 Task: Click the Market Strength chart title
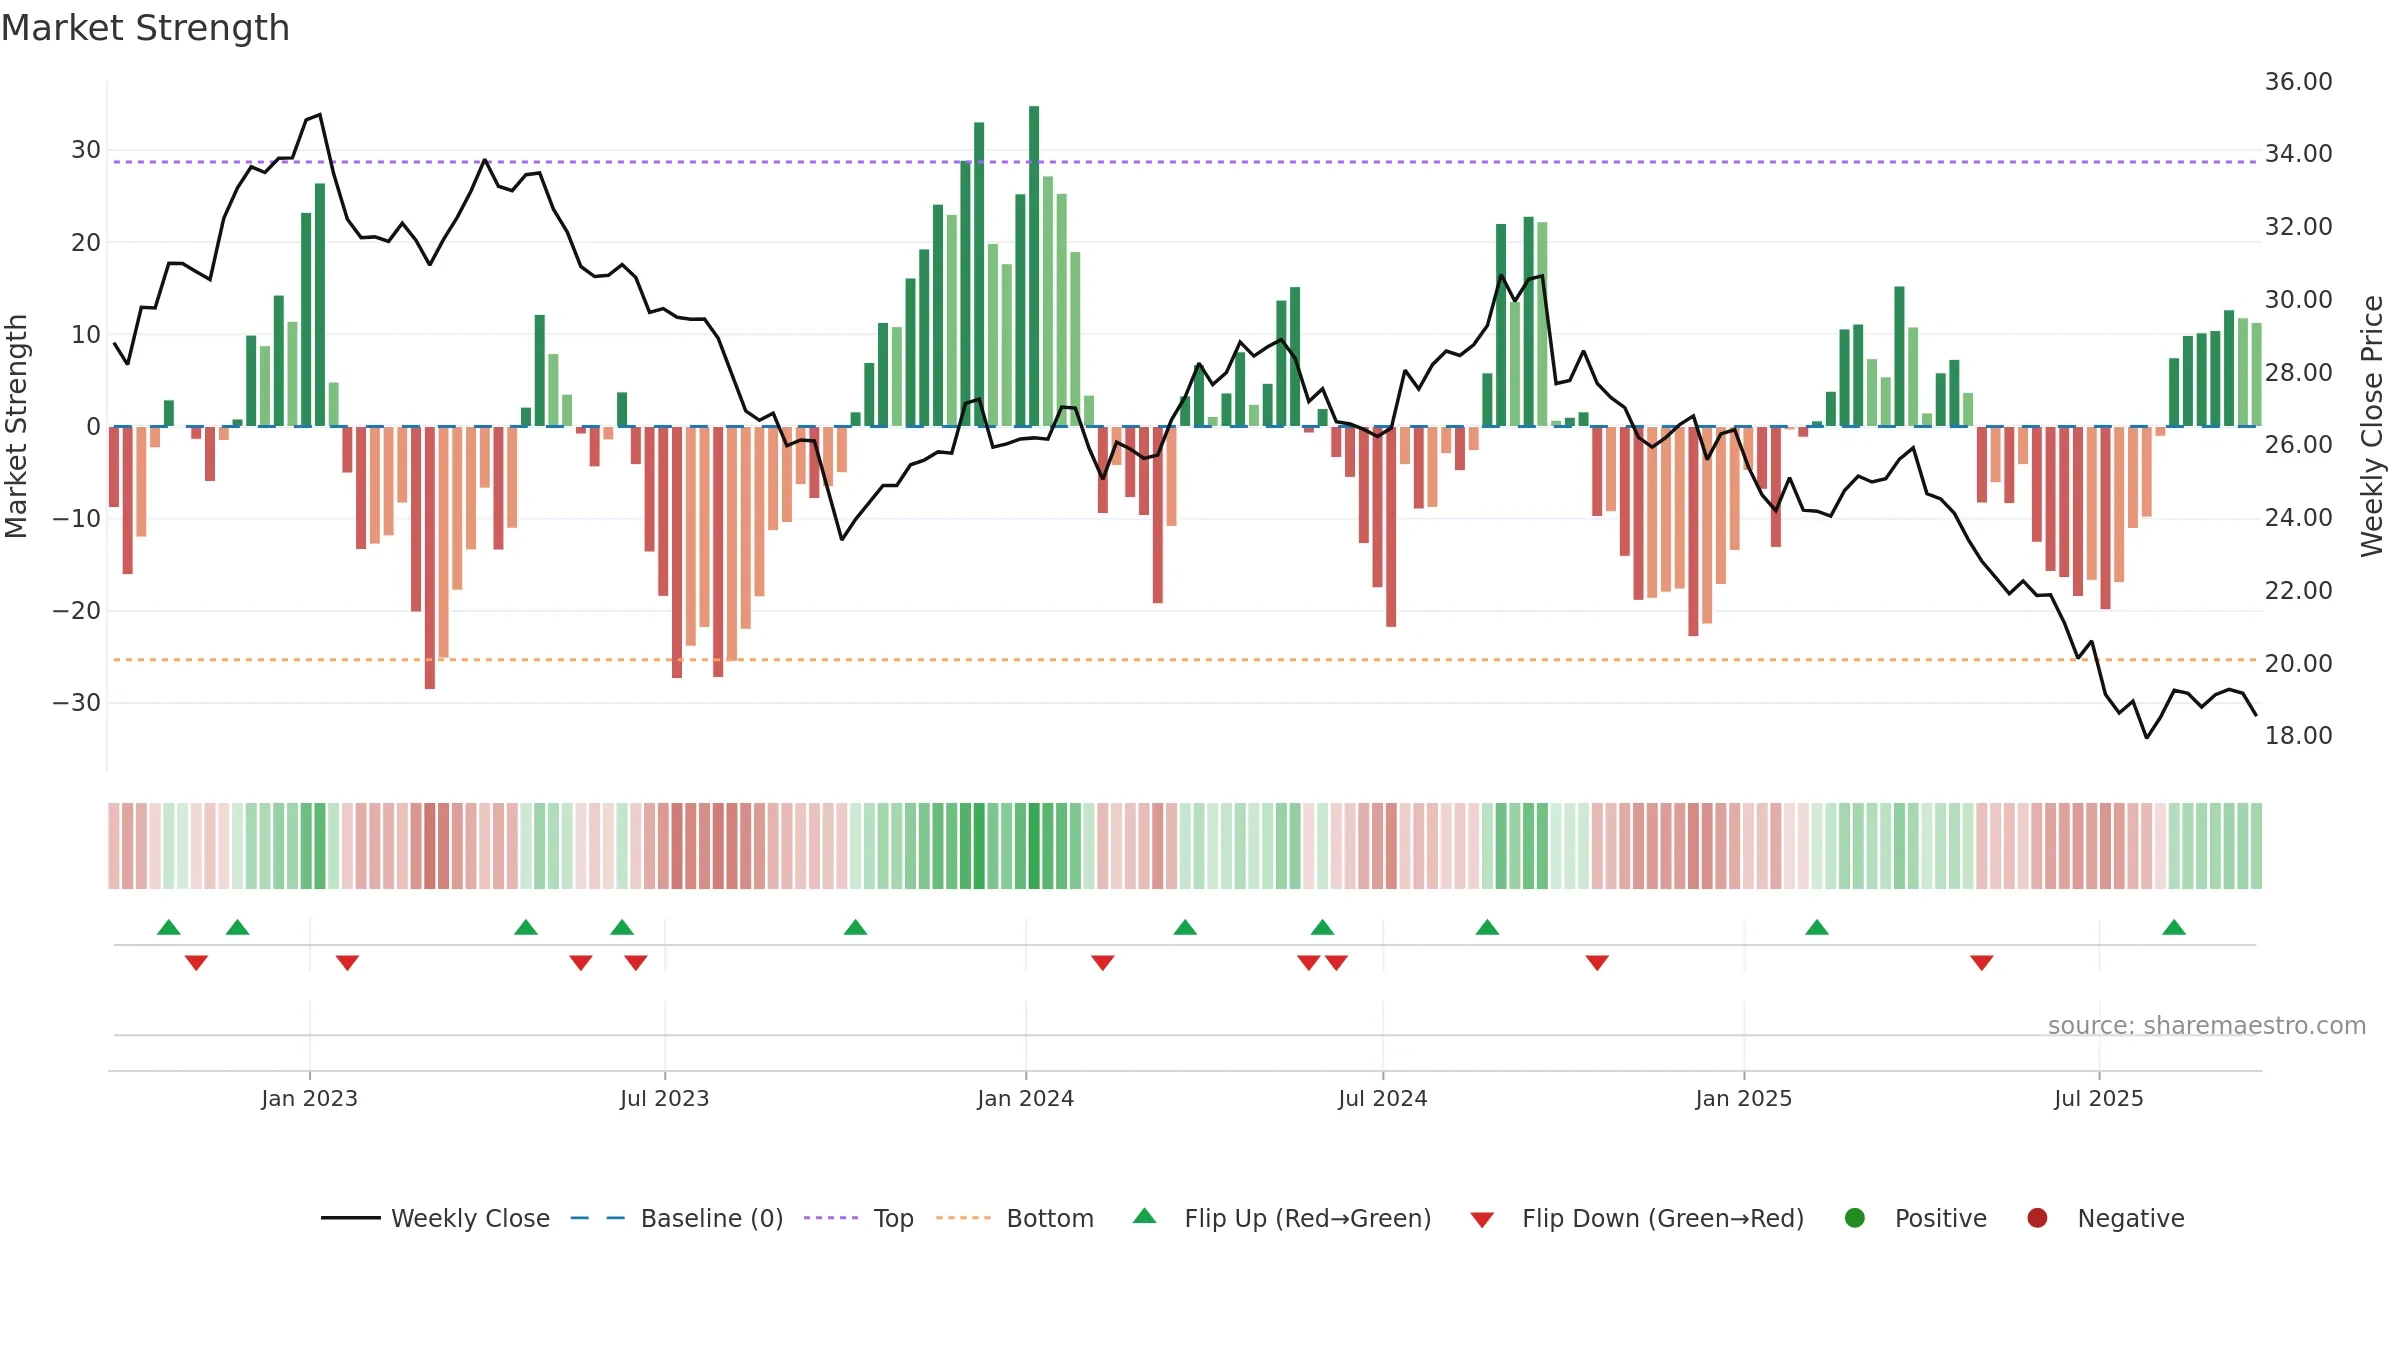(x=145, y=28)
